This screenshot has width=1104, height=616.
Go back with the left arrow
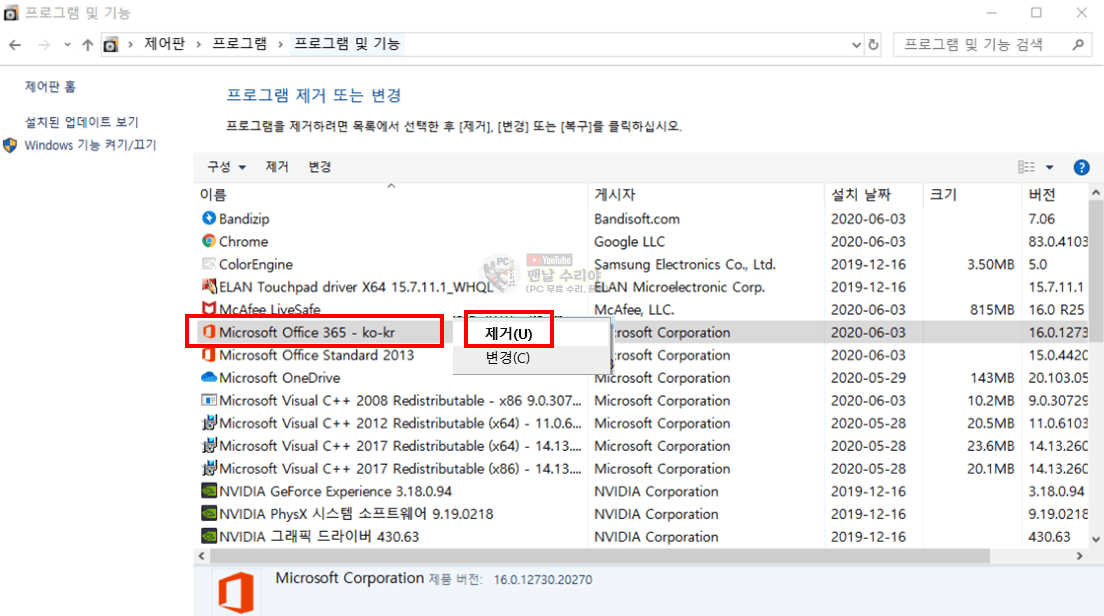click(15, 45)
